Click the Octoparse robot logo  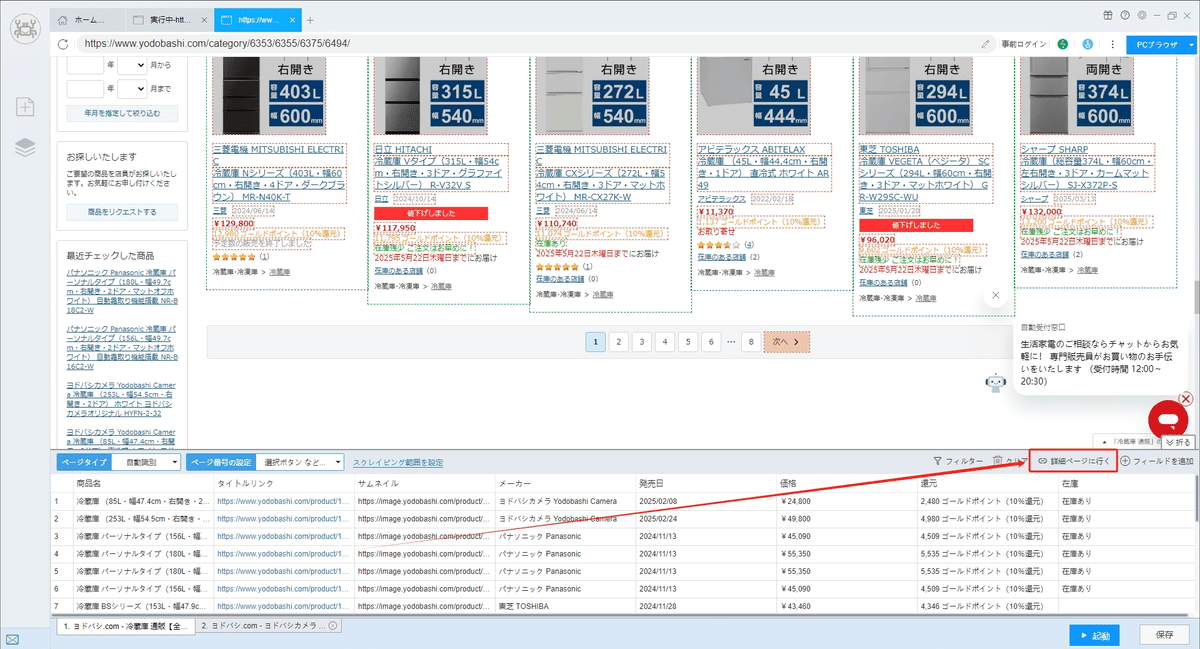click(25, 30)
